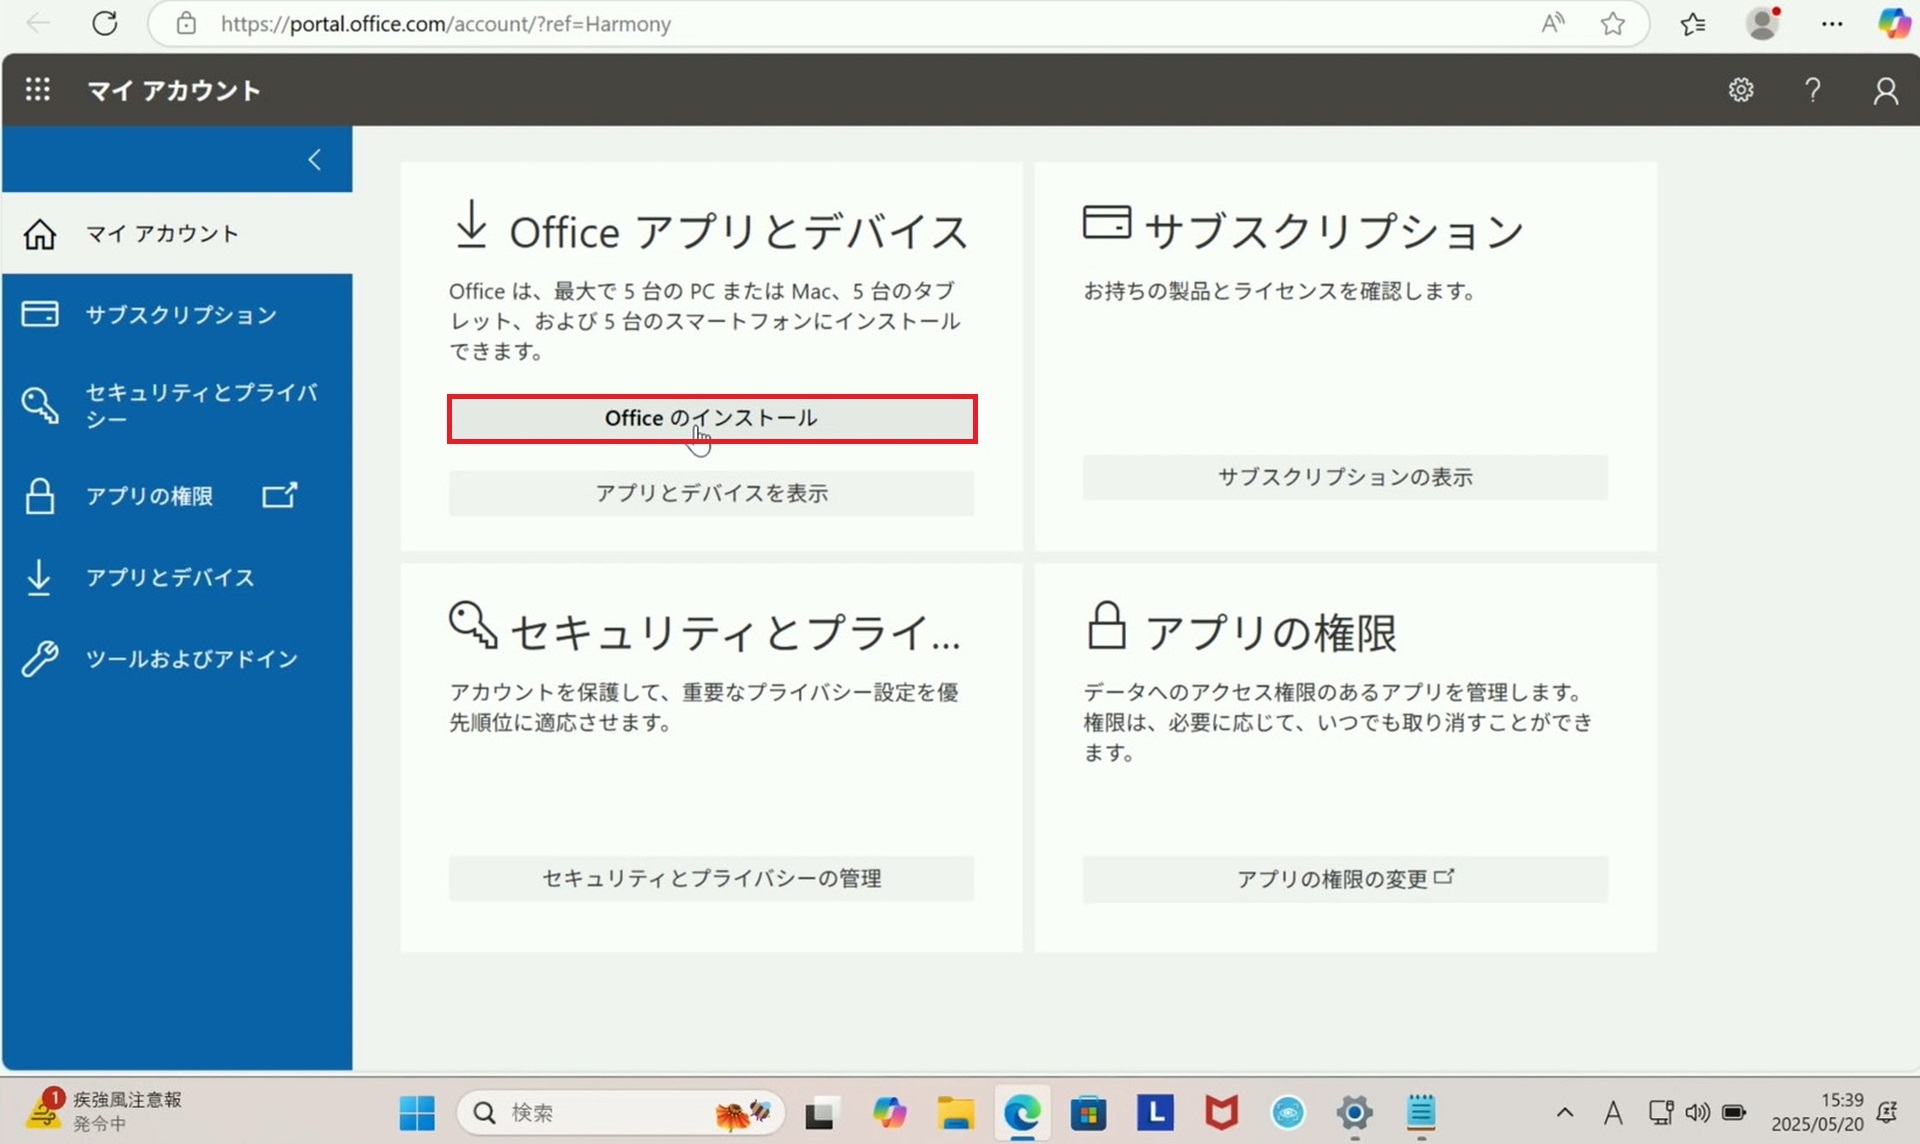Viewport: 1920px width, 1144px height.
Task: Click the アプリの権限 card heading
Action: [x=1270, y=632]
